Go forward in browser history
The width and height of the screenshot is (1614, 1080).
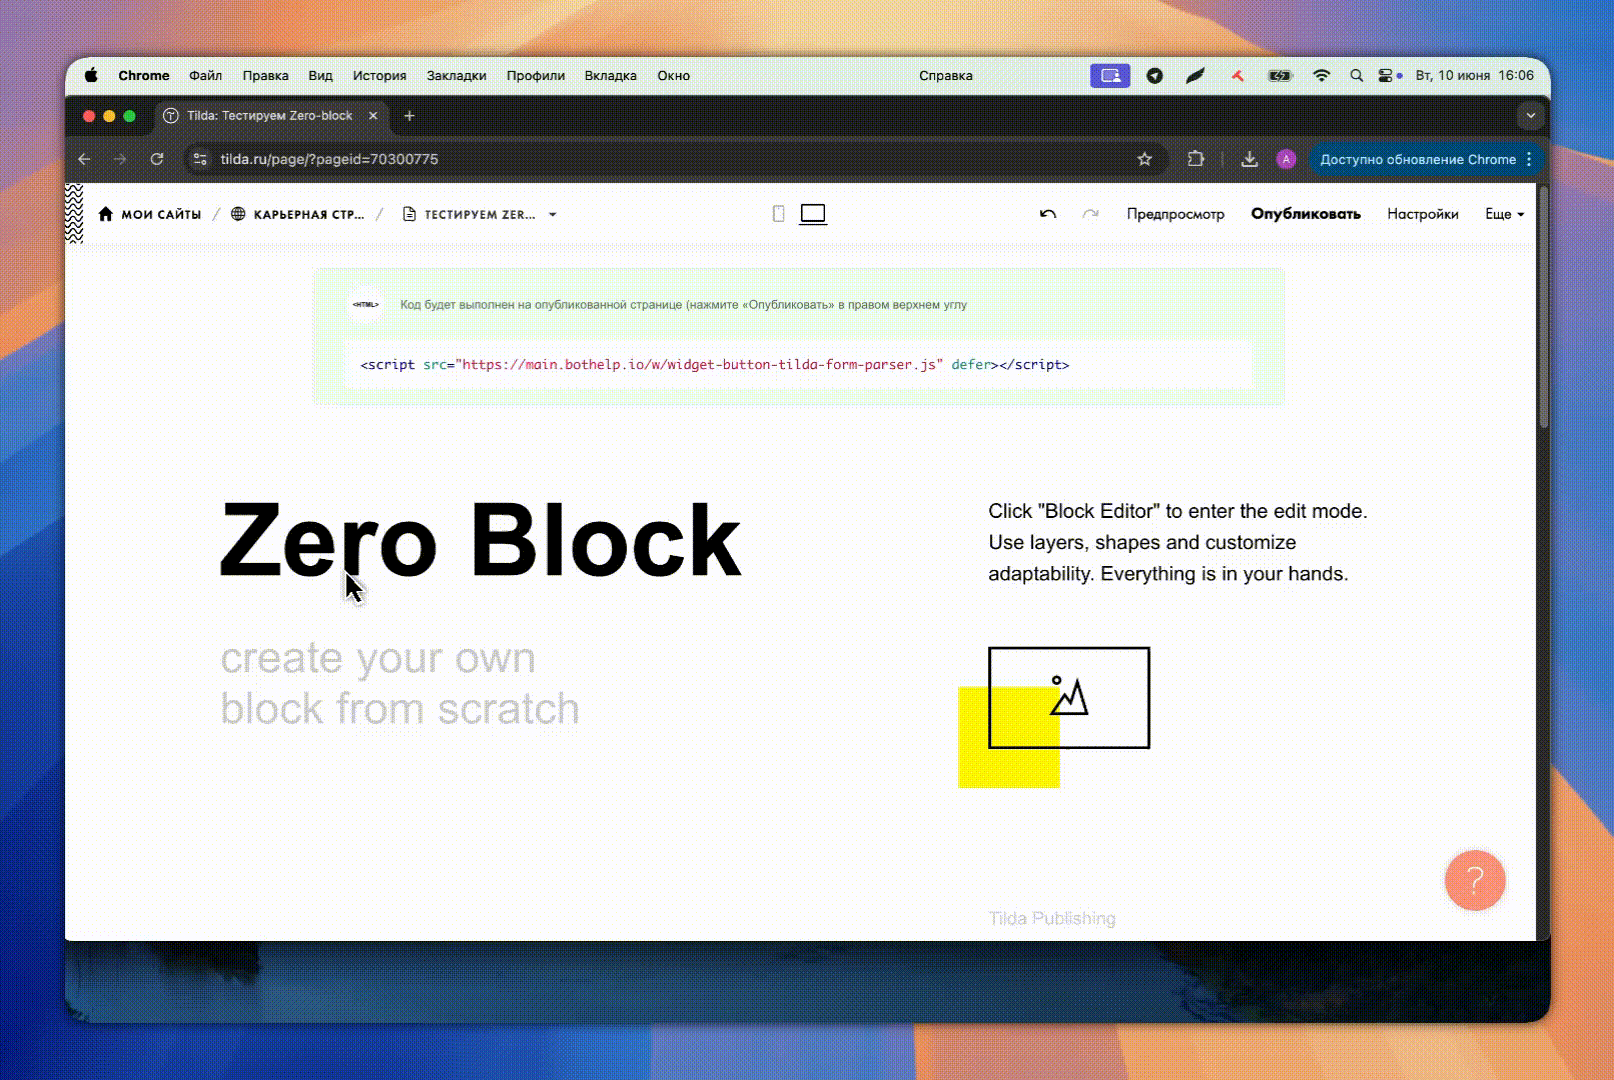click(x=120, y=159)
